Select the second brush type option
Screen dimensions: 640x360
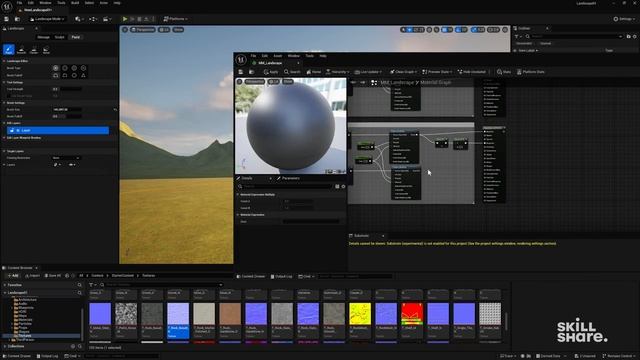(x=65, y=68)
